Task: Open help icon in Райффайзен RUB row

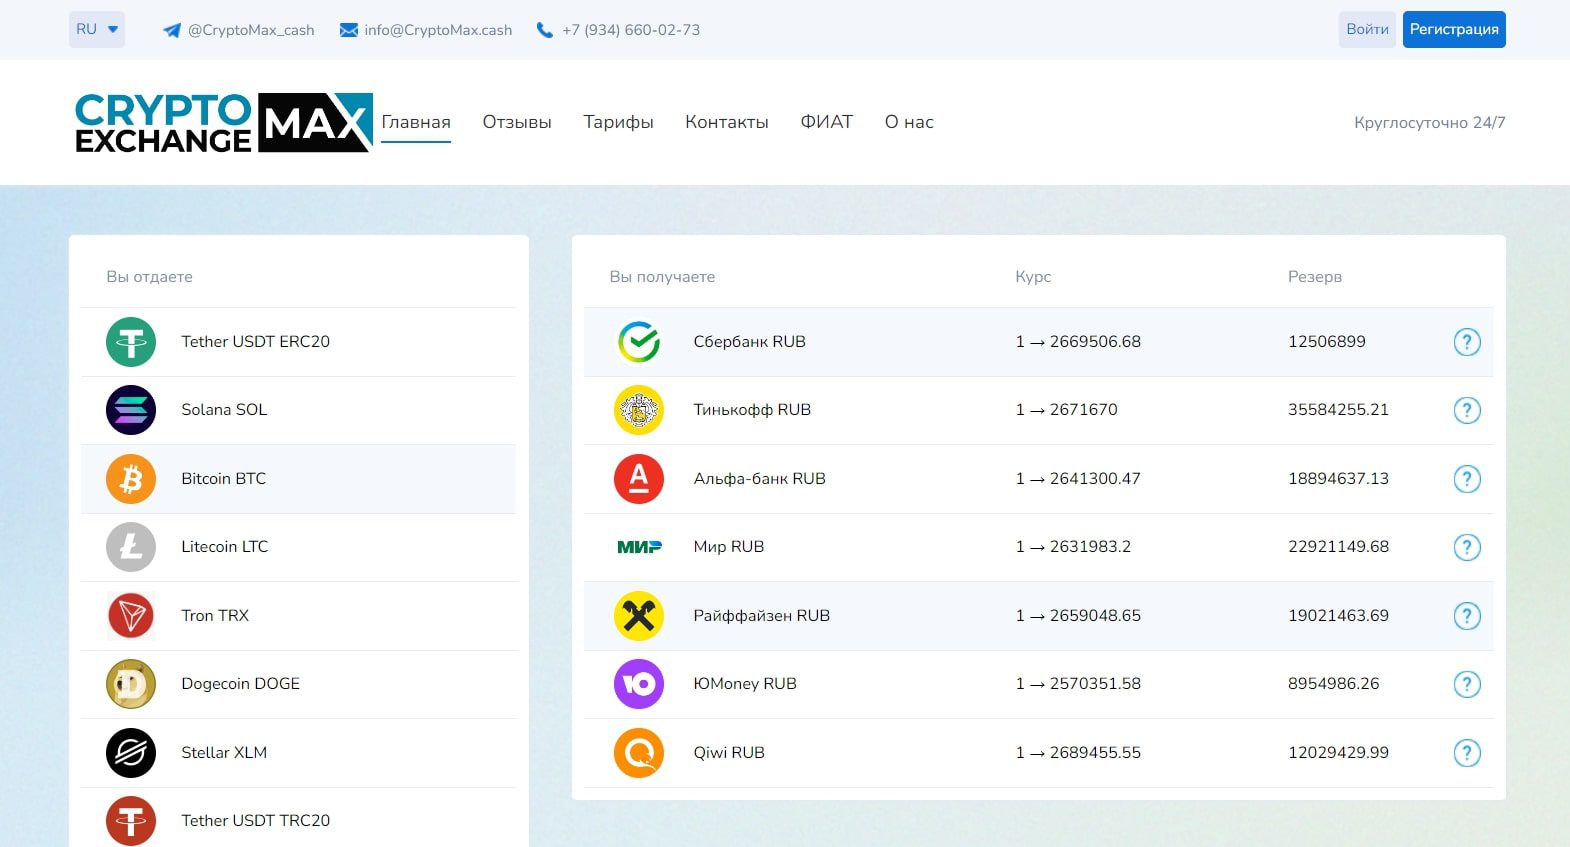Action: (x=1466, y=616)
